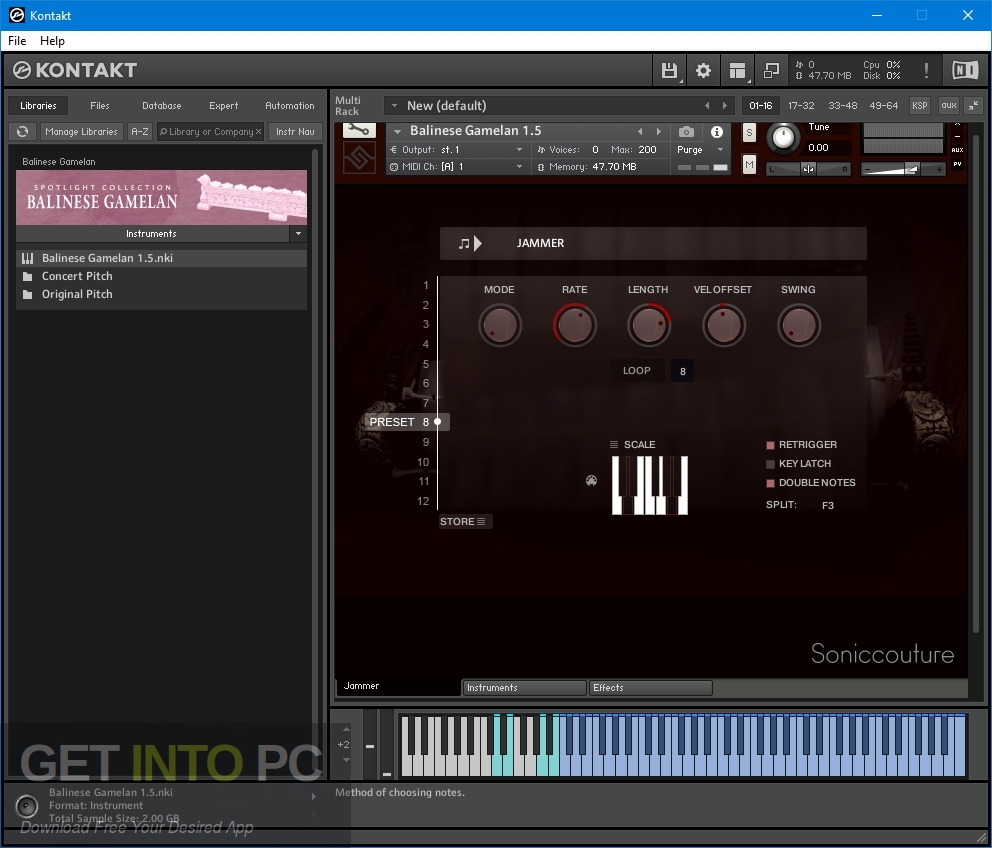The height and width of the screenshot is (848, 992).
Task: Open the save/load disk icon menu
Action: pos(669,70)
